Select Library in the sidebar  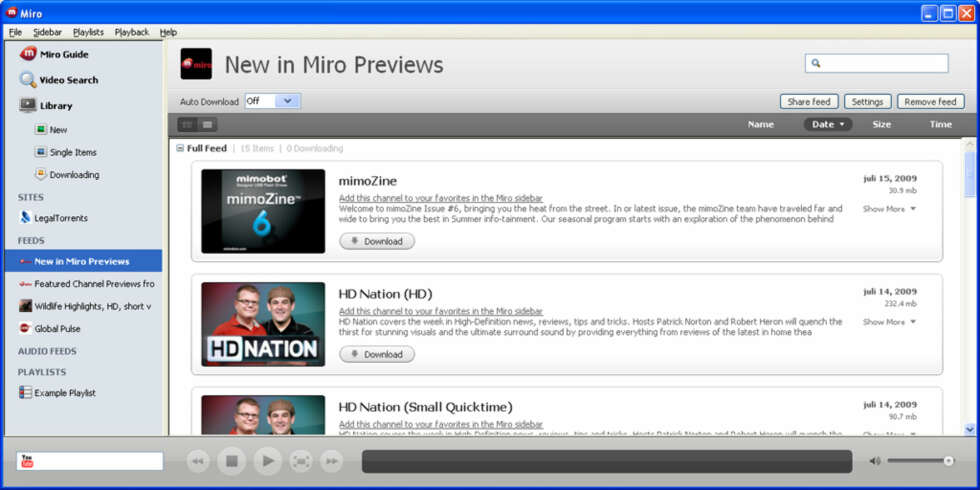point(46,106)
